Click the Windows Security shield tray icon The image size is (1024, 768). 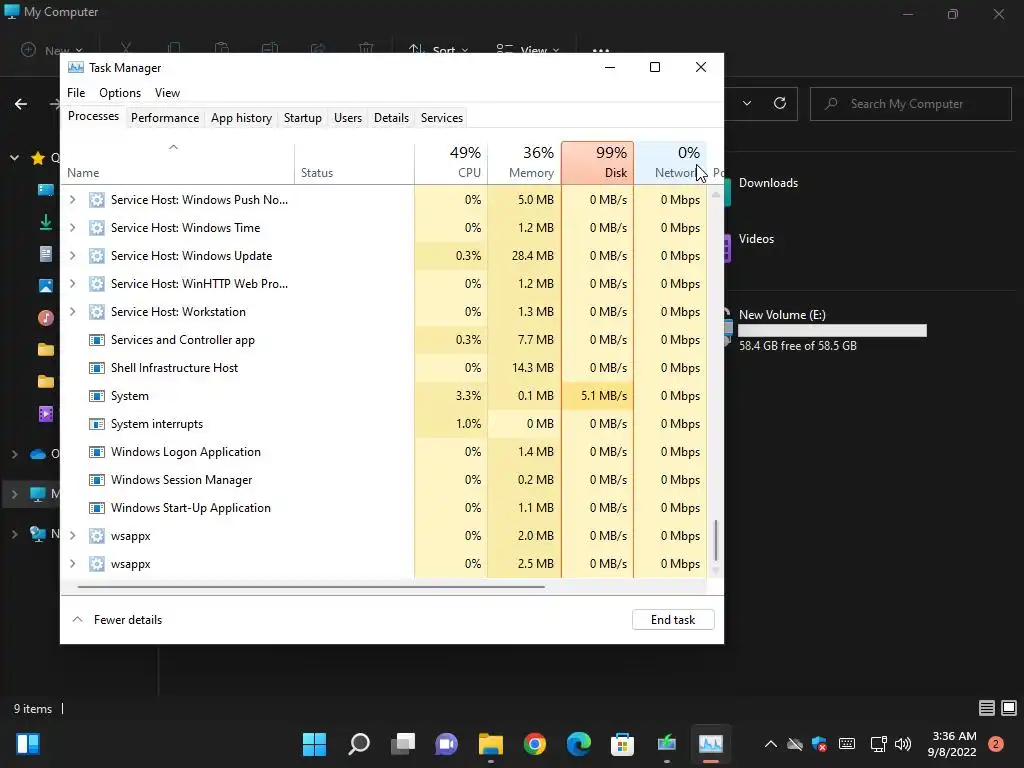pos(820,744)
